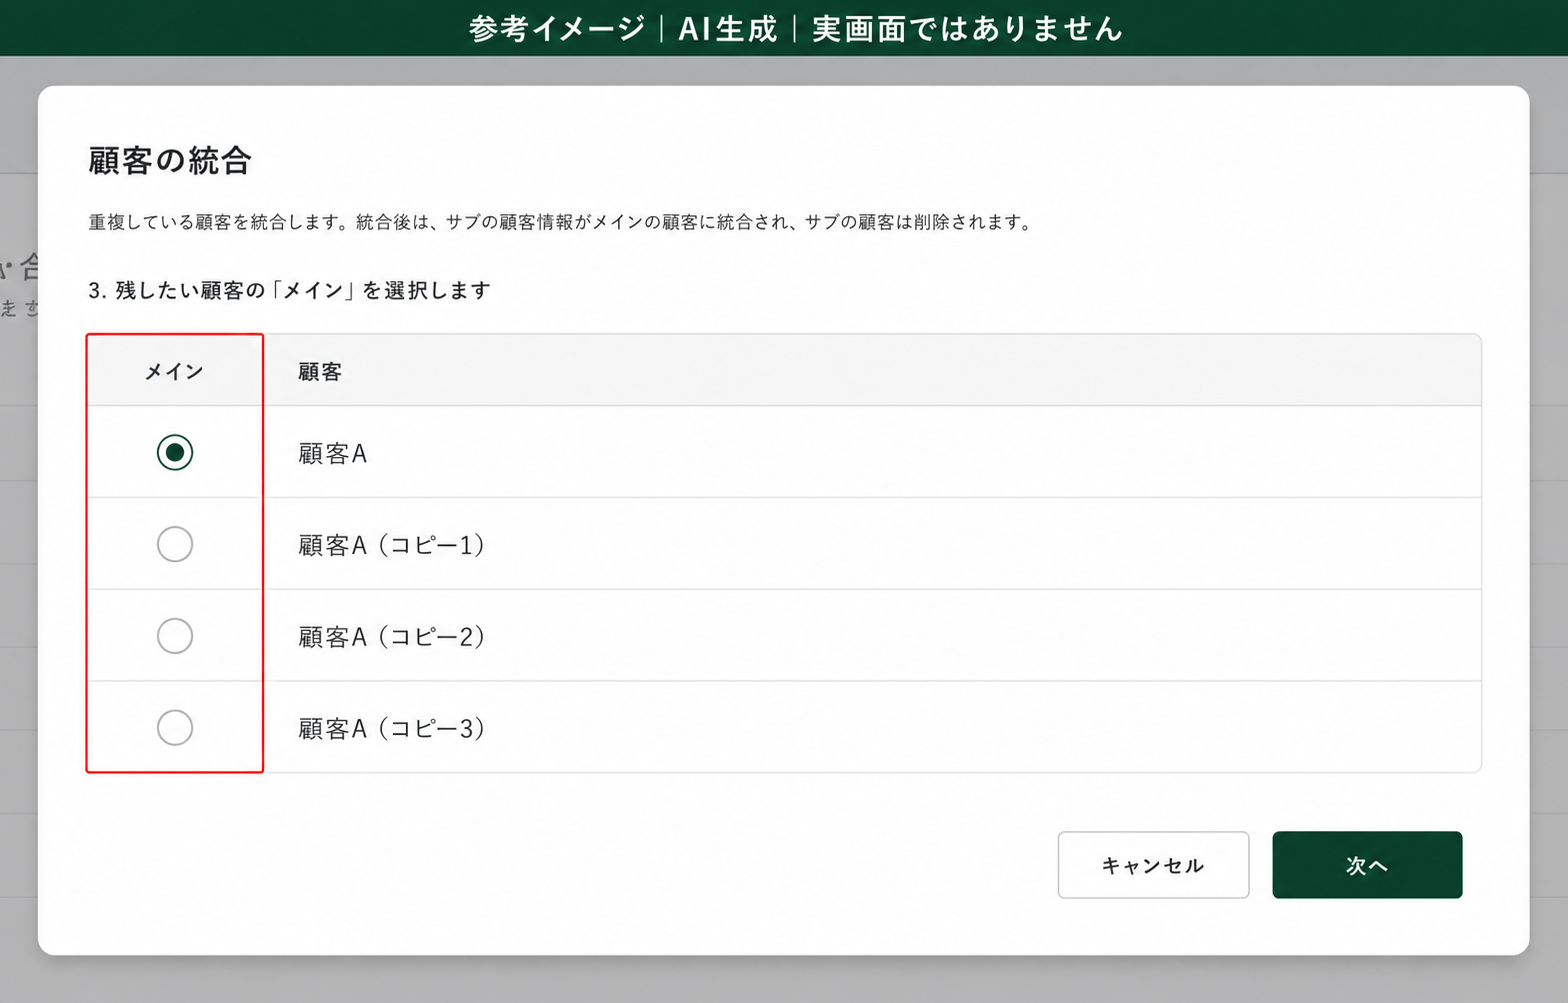
Task: Click the text 顧客A (コピー2)
Action: [392, 637]
